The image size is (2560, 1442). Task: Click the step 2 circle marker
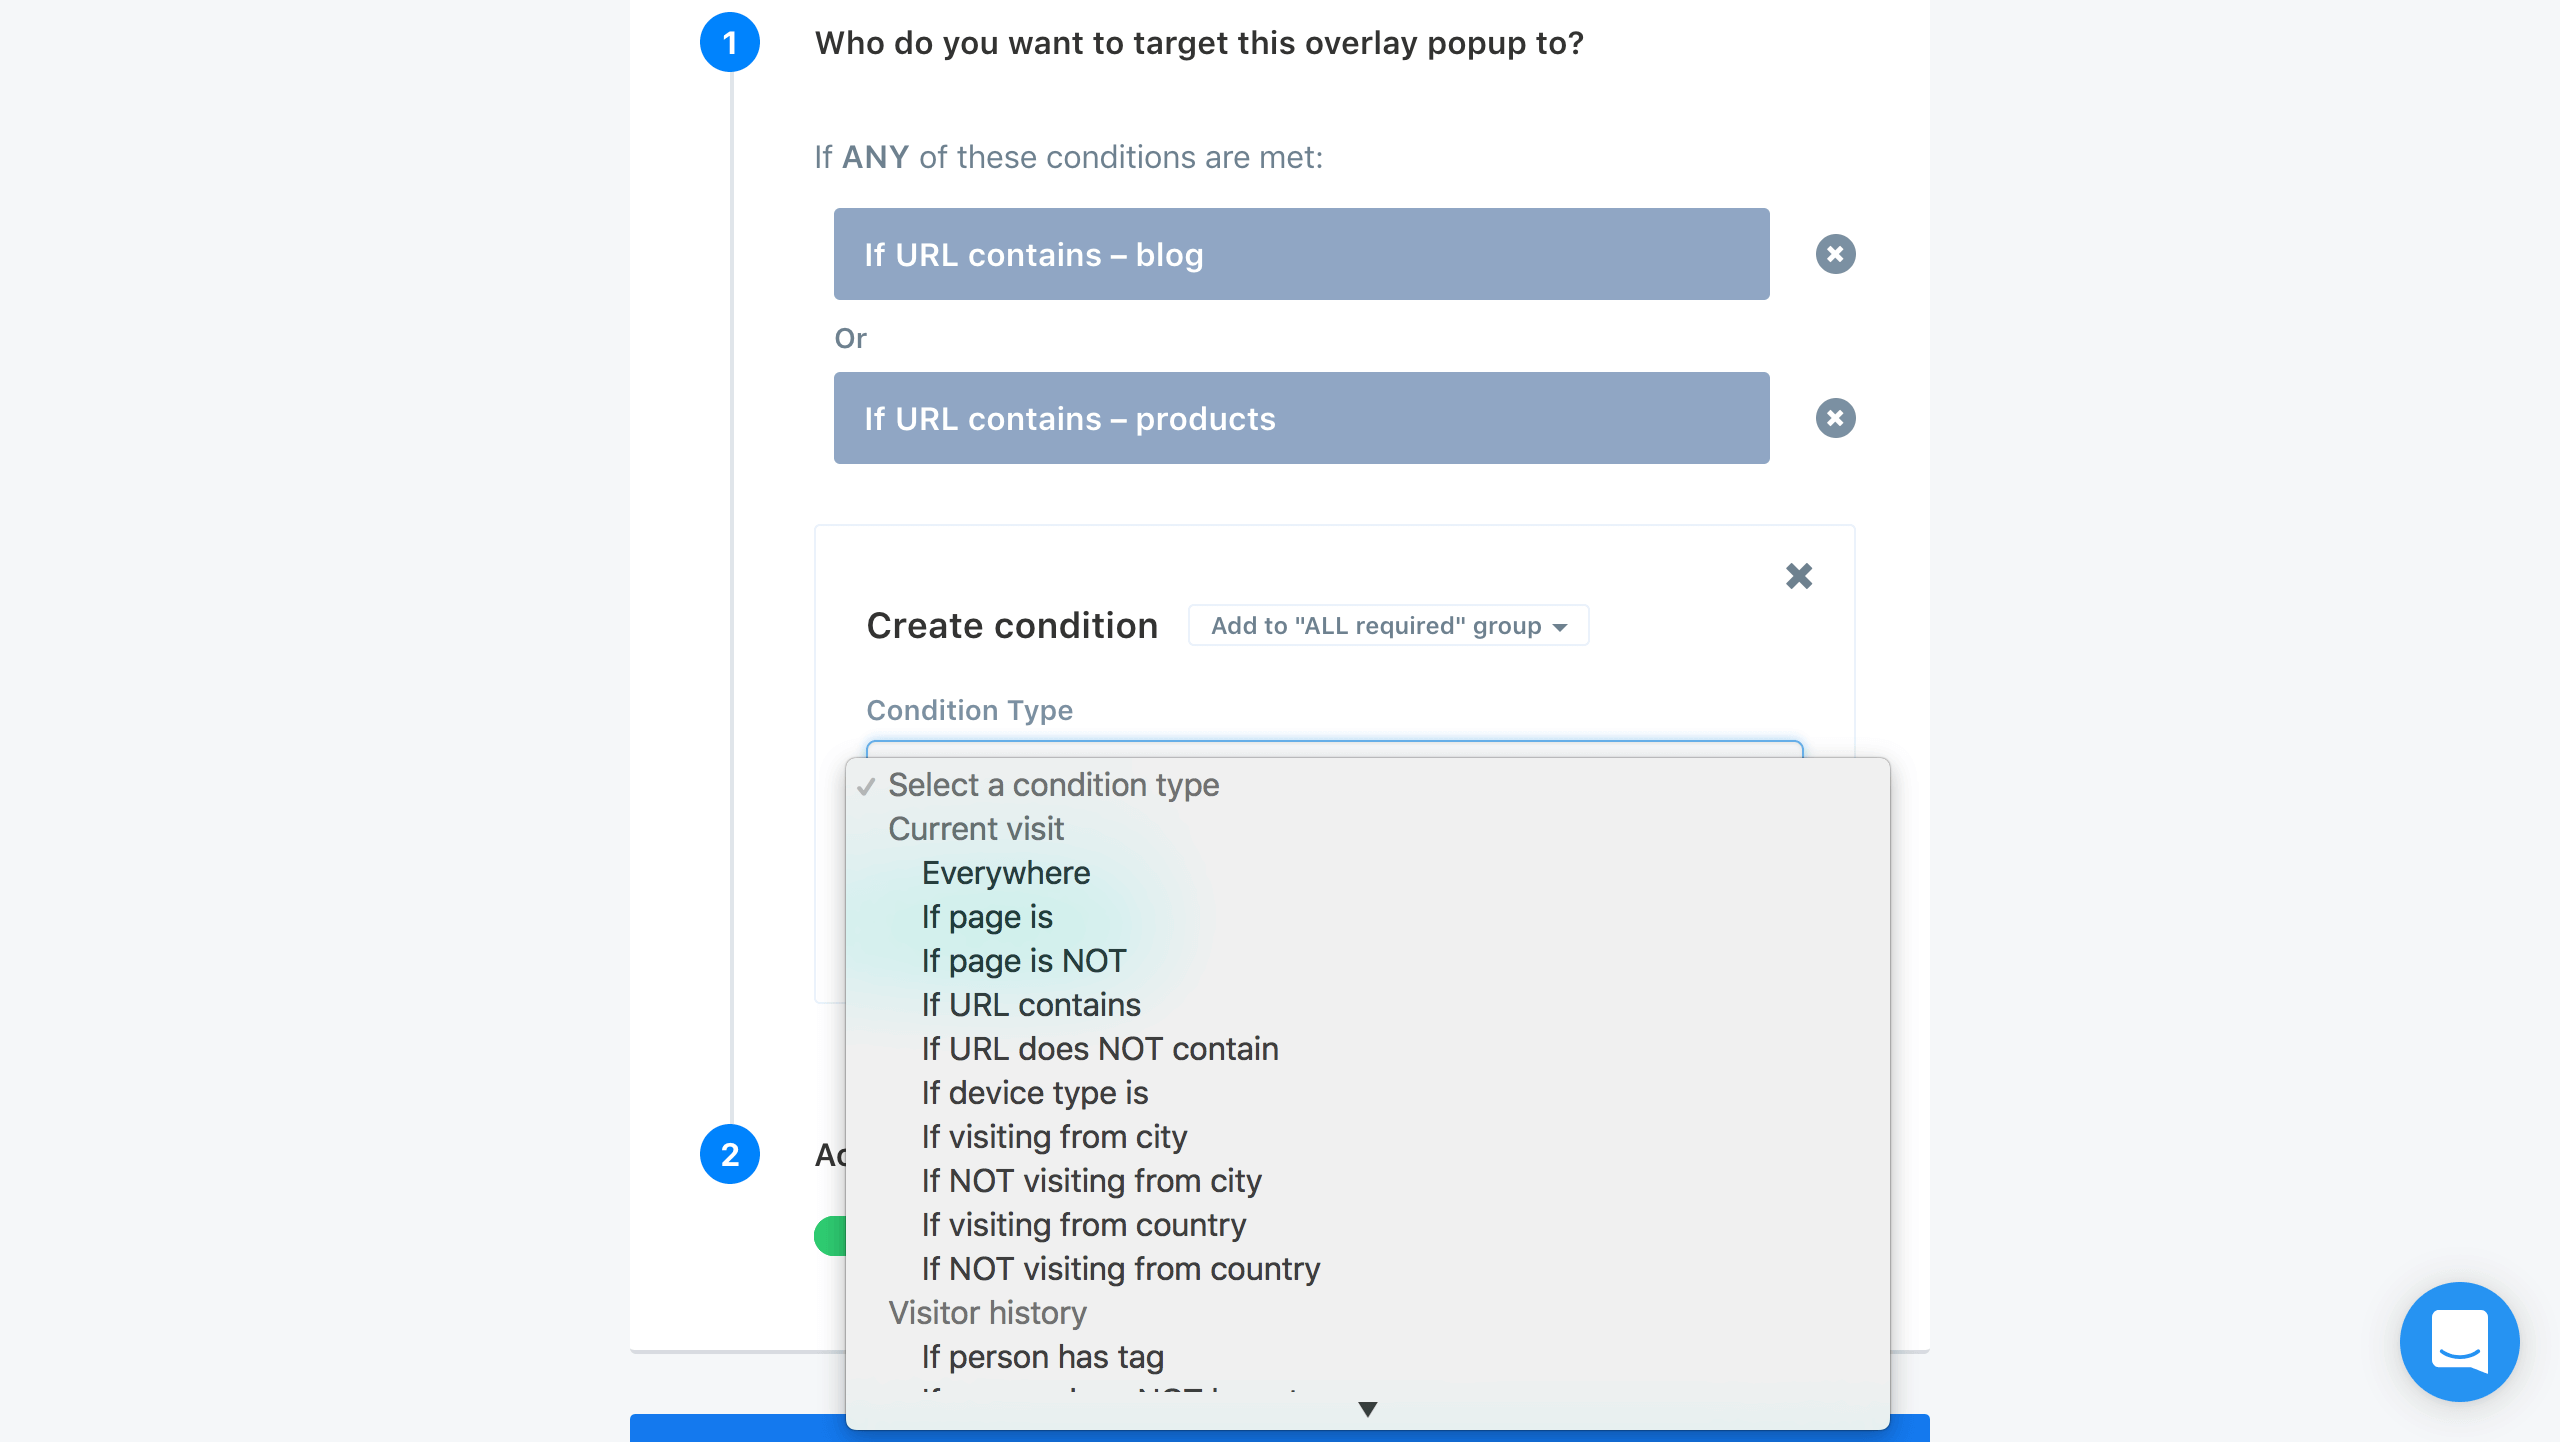click(x=730, y=1154)
